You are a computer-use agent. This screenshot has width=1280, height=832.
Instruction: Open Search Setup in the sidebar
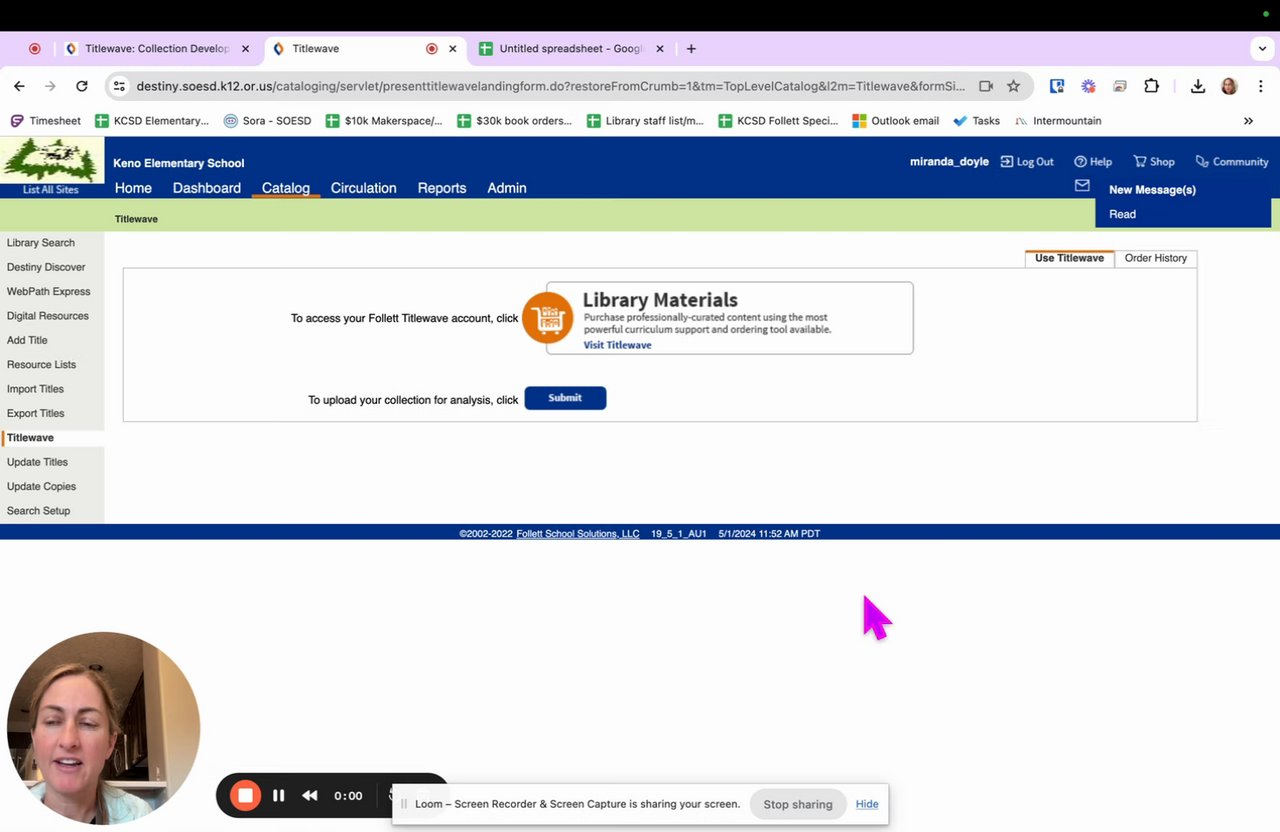coord(38,511)
